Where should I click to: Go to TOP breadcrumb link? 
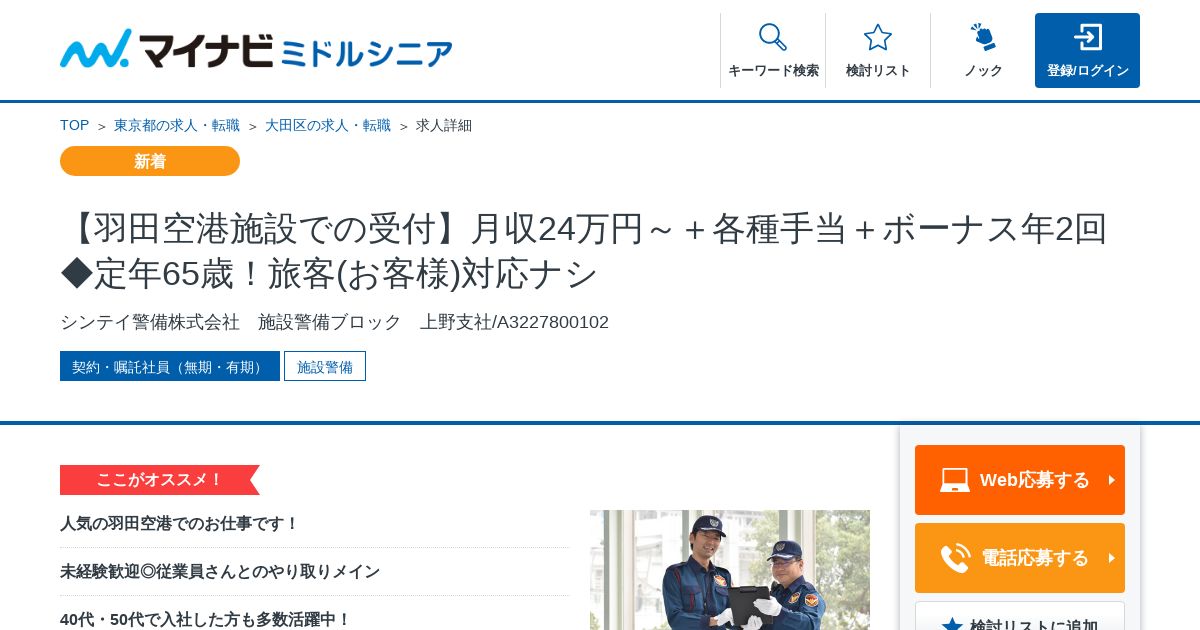pyautogui.click(x=74, y=125)
